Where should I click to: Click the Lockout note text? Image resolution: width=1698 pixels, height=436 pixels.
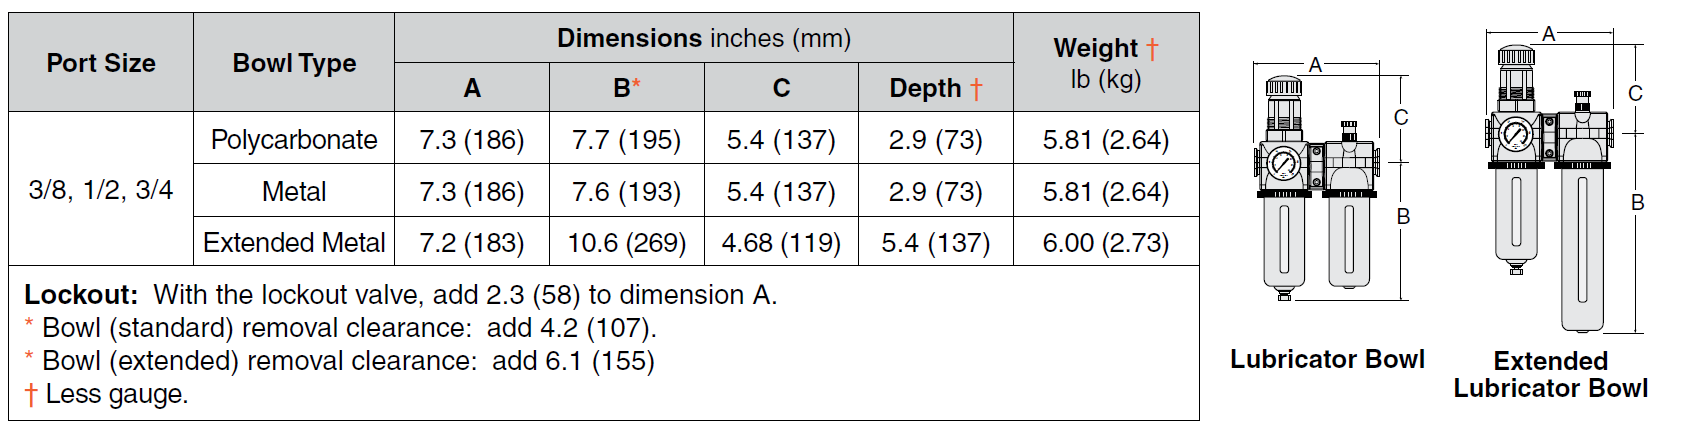coord(400,295)
